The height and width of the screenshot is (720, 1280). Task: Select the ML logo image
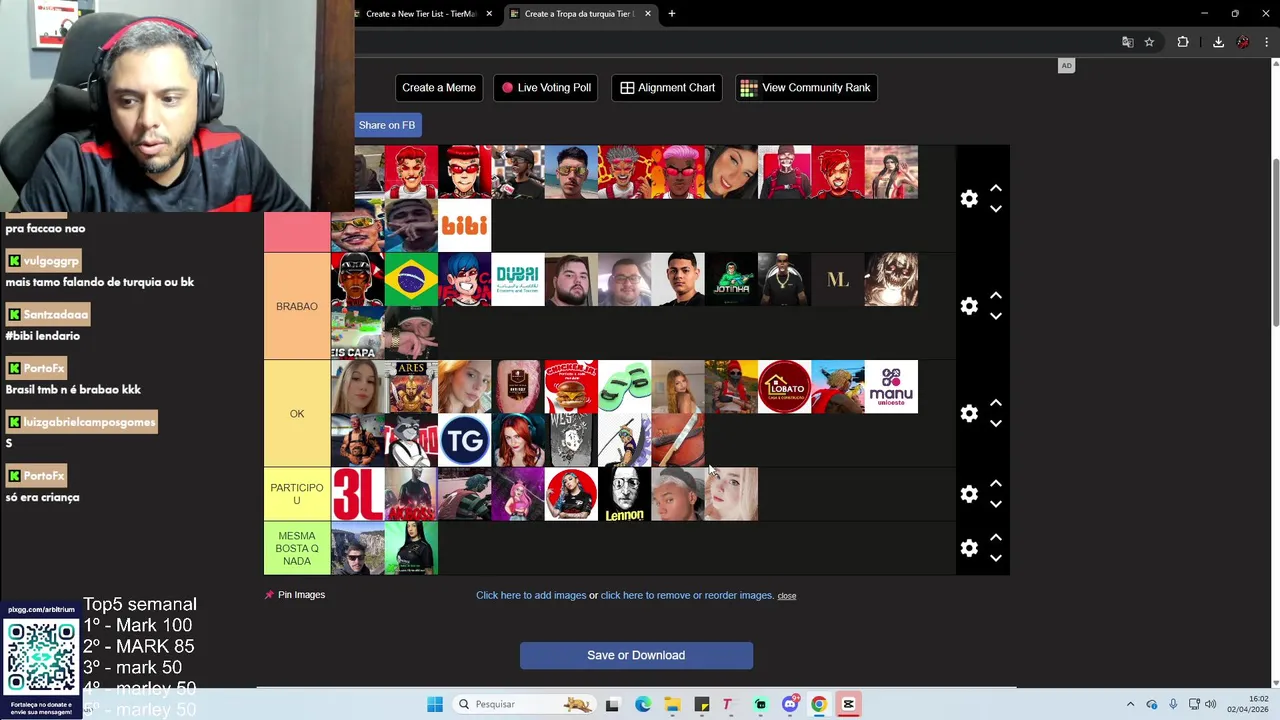pyautogui.click(x=838, y=279)
